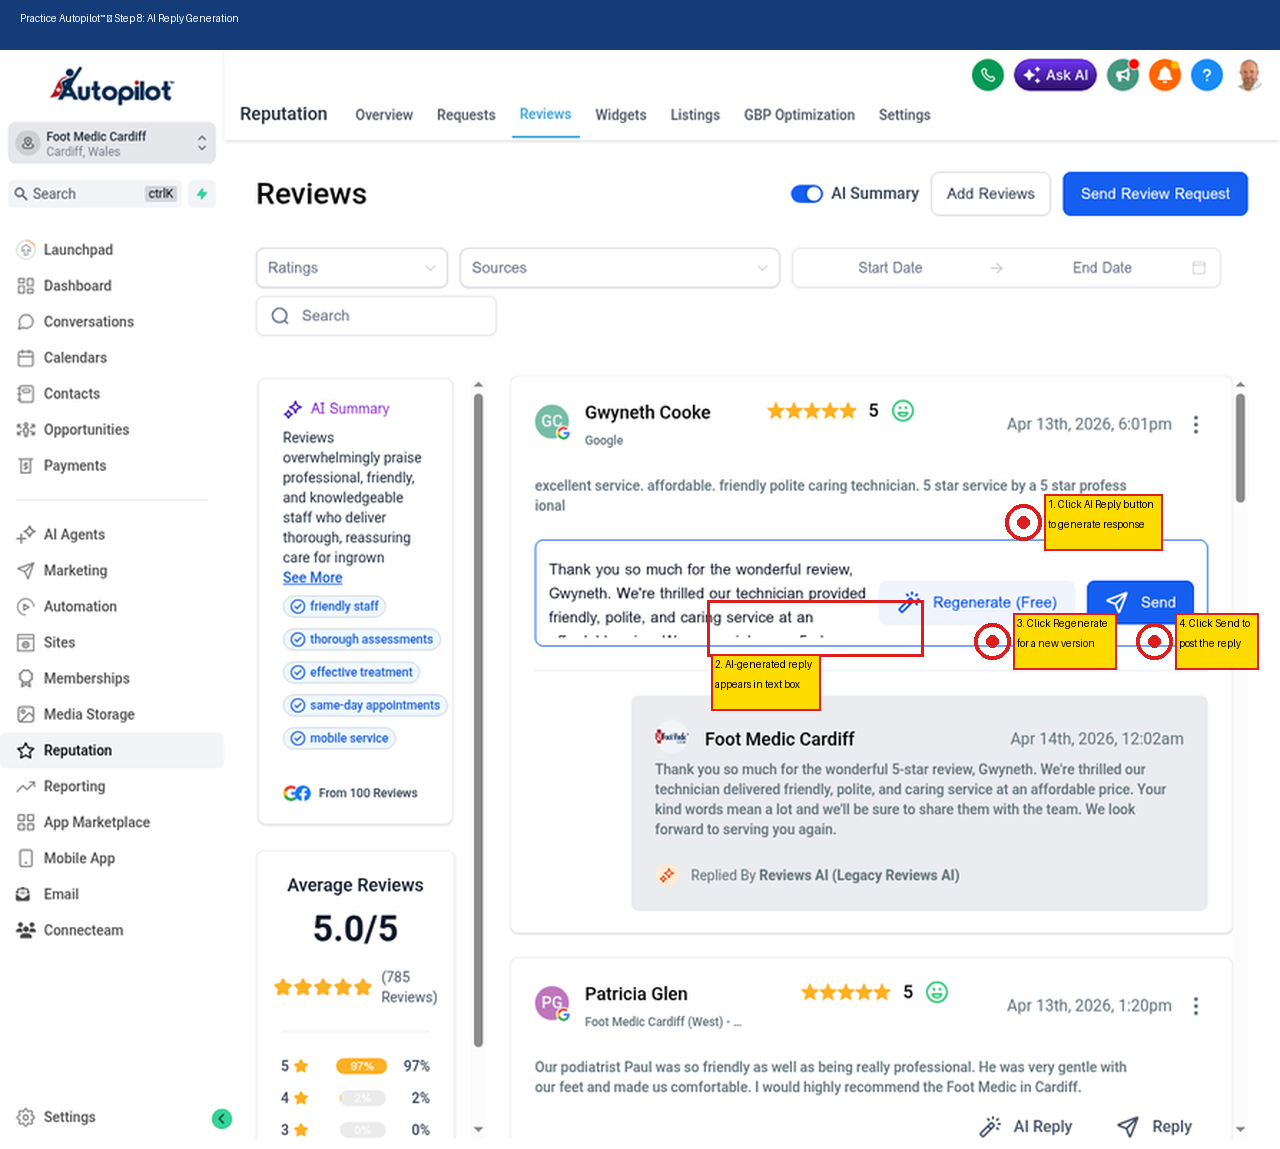Select the Reviews tab

546,114
